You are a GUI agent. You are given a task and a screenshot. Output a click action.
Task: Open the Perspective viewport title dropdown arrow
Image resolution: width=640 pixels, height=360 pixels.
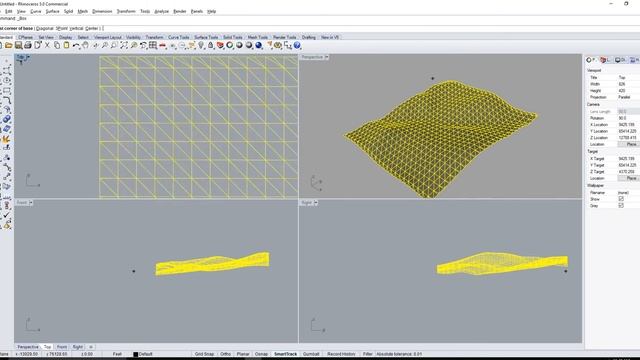pyautogui.click(x=326, y=57)
